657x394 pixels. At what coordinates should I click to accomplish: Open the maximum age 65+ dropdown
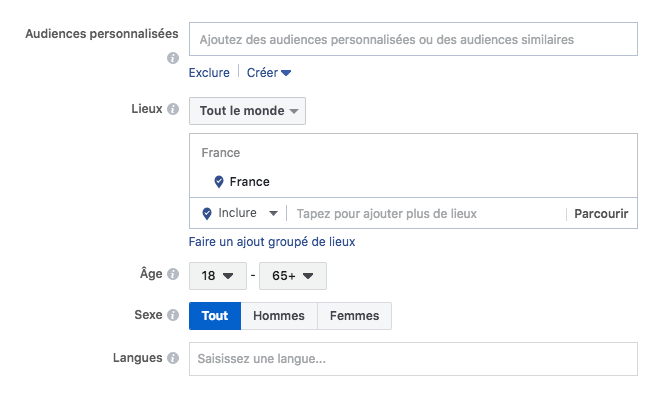[293, 276]
